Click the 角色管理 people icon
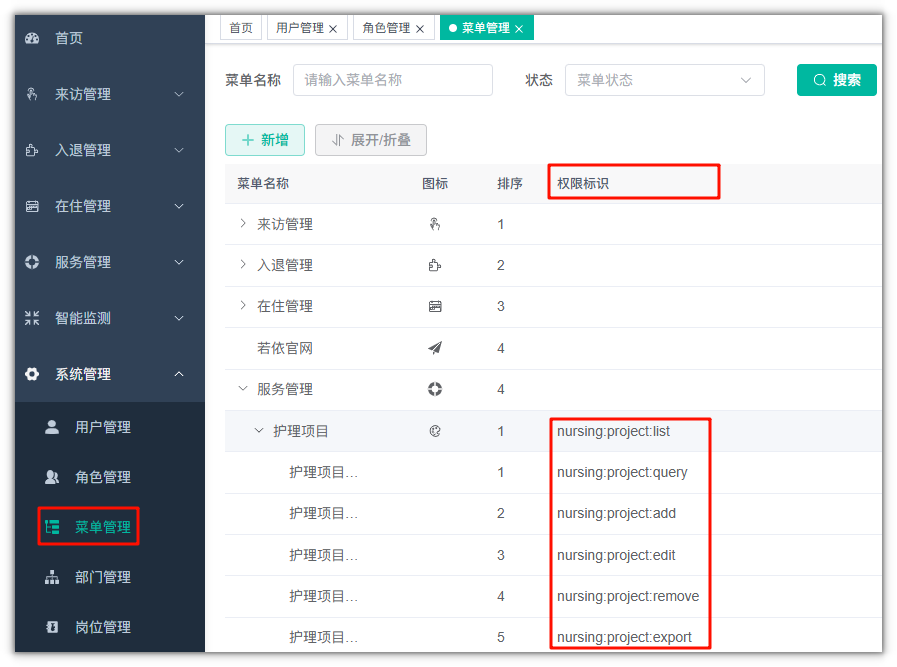 [x=52, y=477]
